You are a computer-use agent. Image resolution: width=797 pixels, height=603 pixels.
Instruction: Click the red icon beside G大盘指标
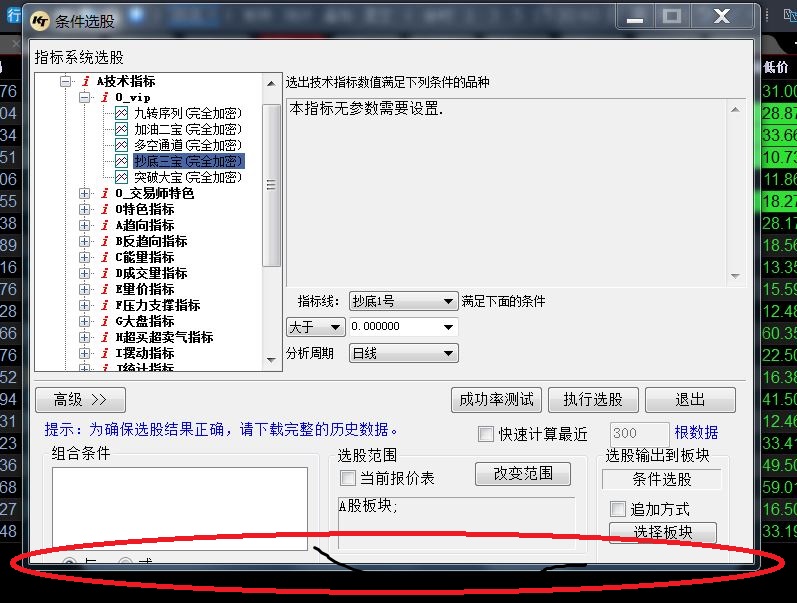(104, 321)
